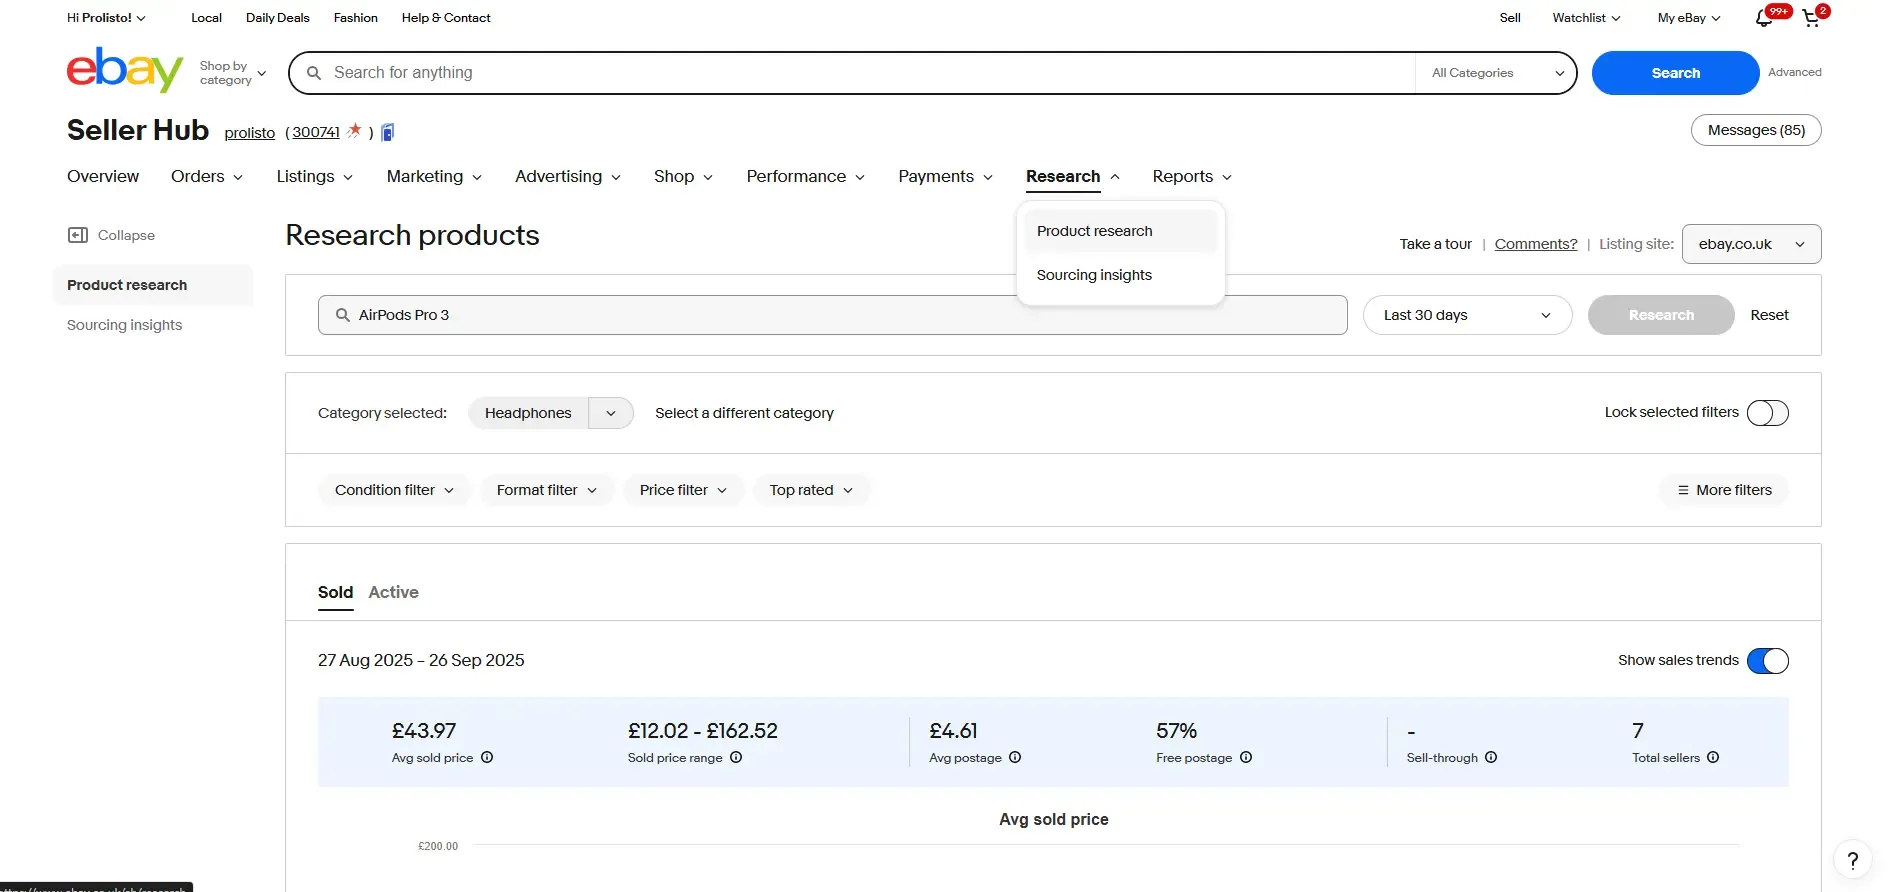Viewport: 1888px width, 892px height.
Task: Click the red star feedback icon
Action: 354,131
